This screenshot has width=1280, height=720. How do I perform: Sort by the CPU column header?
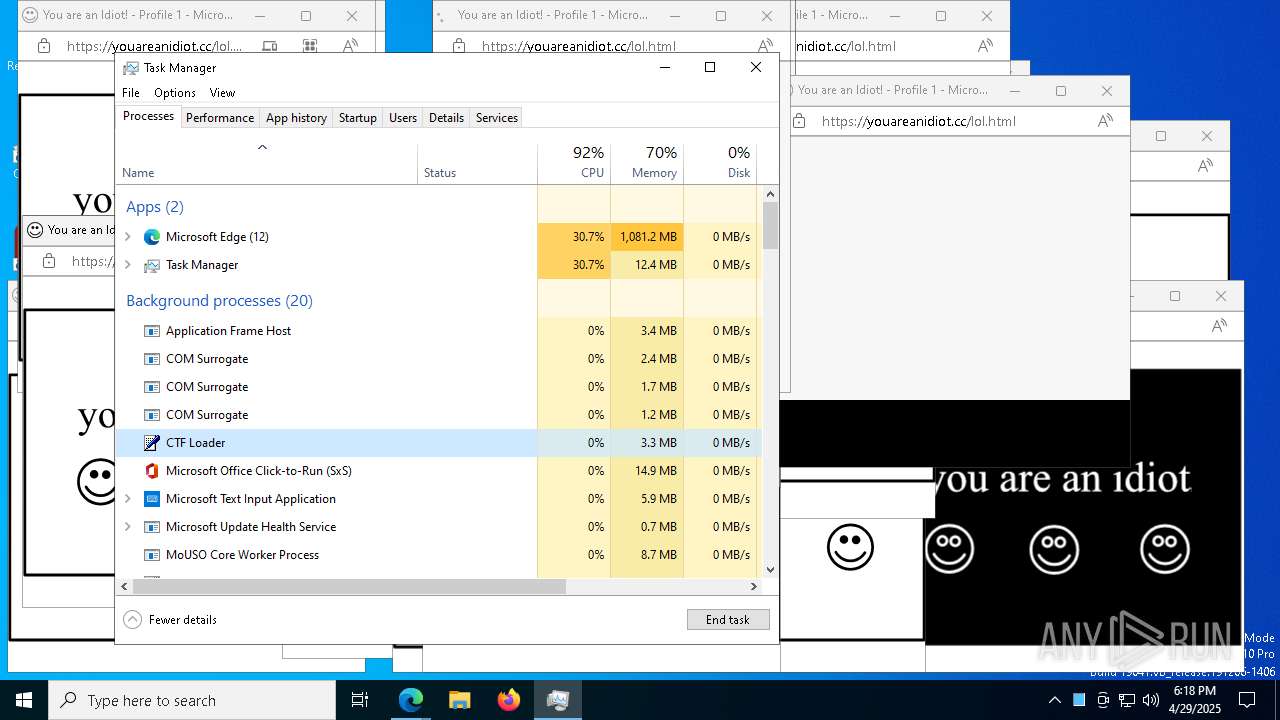(574, 163)
